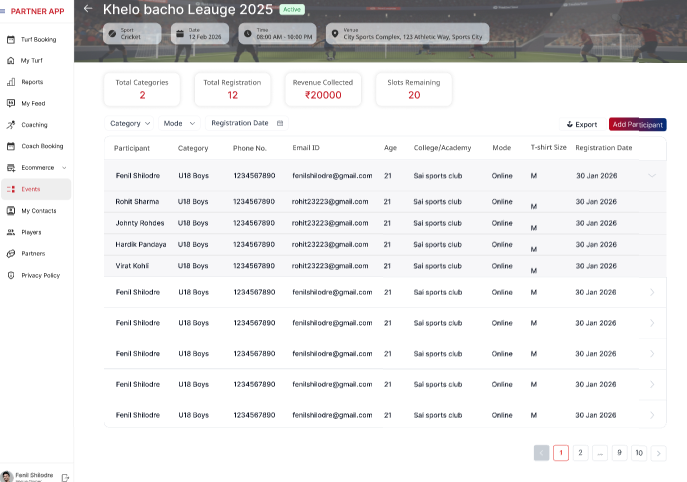Click the My Turf home icon
This screenshot has height=482, width=687.
(11, 60)
